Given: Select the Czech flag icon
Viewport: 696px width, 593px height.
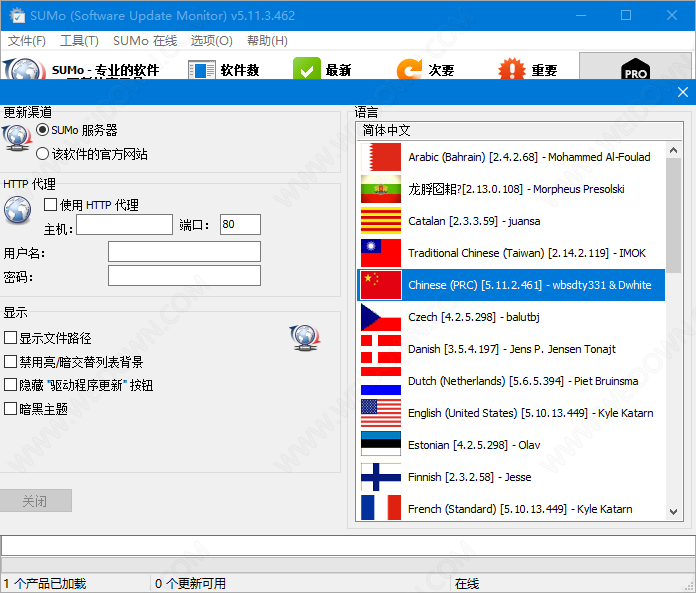Looking at the screenshot, I should point(381,317).
